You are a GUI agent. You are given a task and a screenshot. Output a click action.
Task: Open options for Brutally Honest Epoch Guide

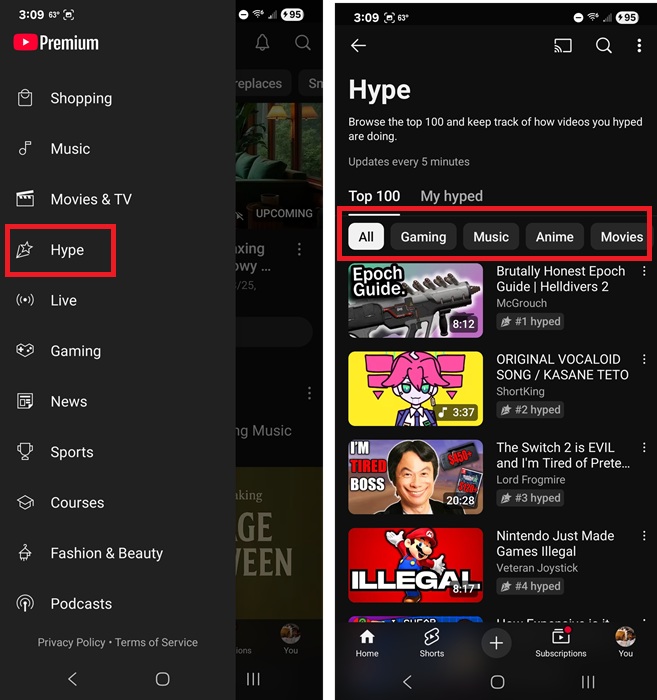(x=644, y=271)
